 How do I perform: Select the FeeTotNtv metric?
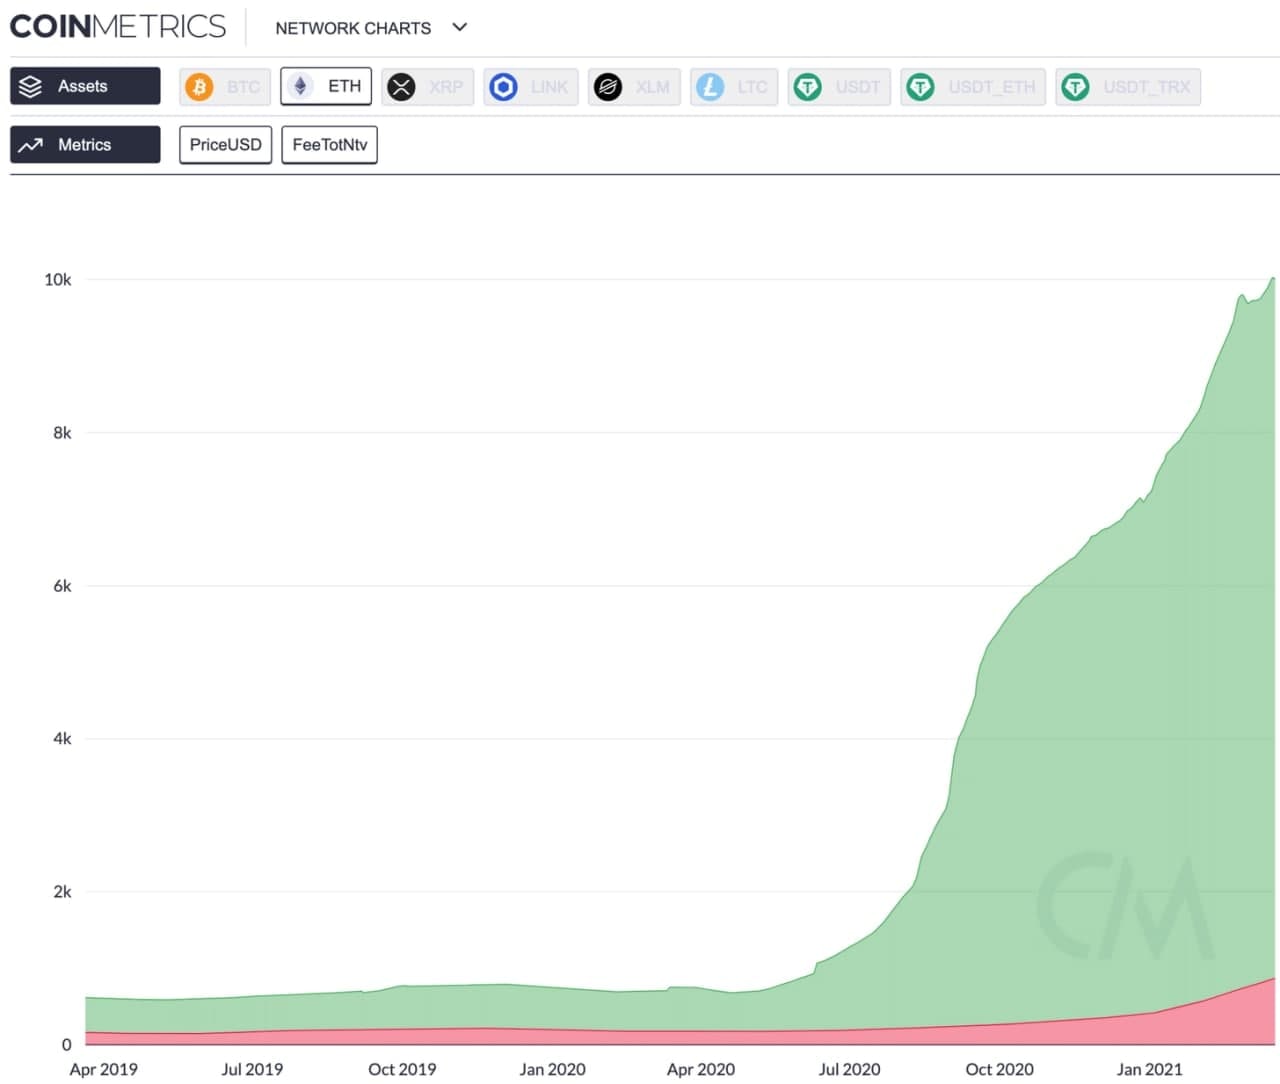coord(329,145)
